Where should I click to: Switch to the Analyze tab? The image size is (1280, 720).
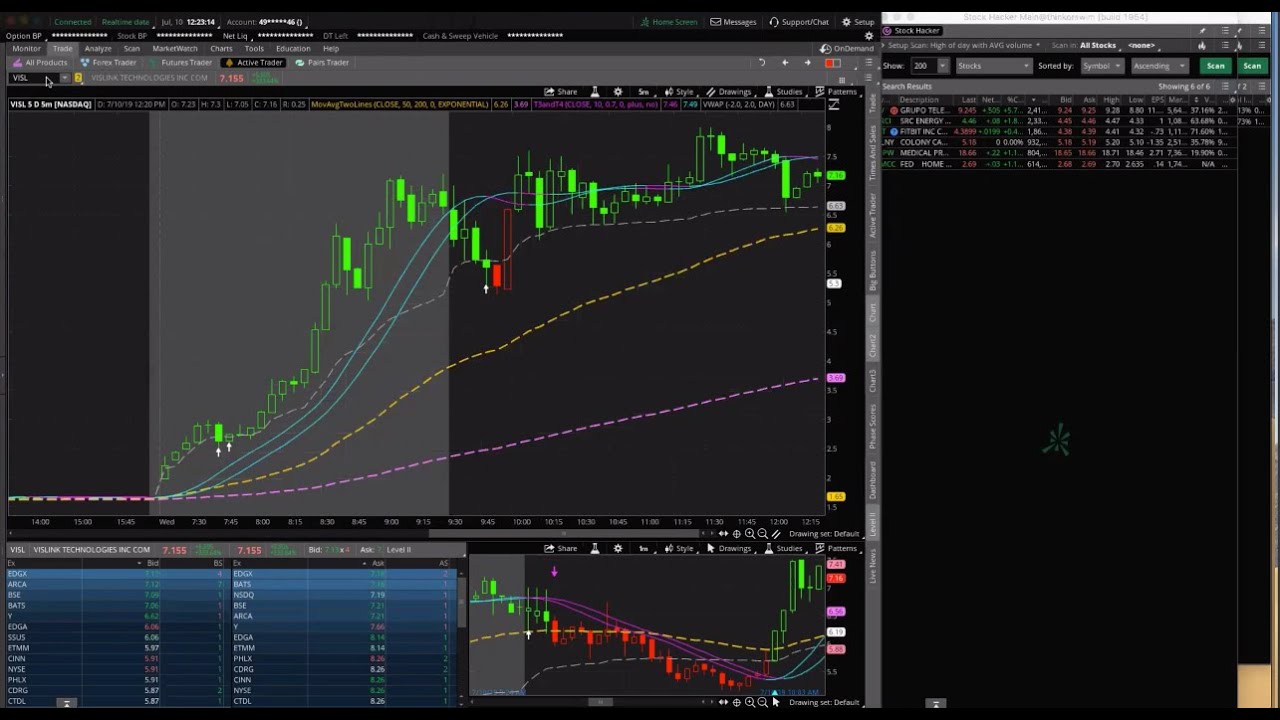click(98, 48)
